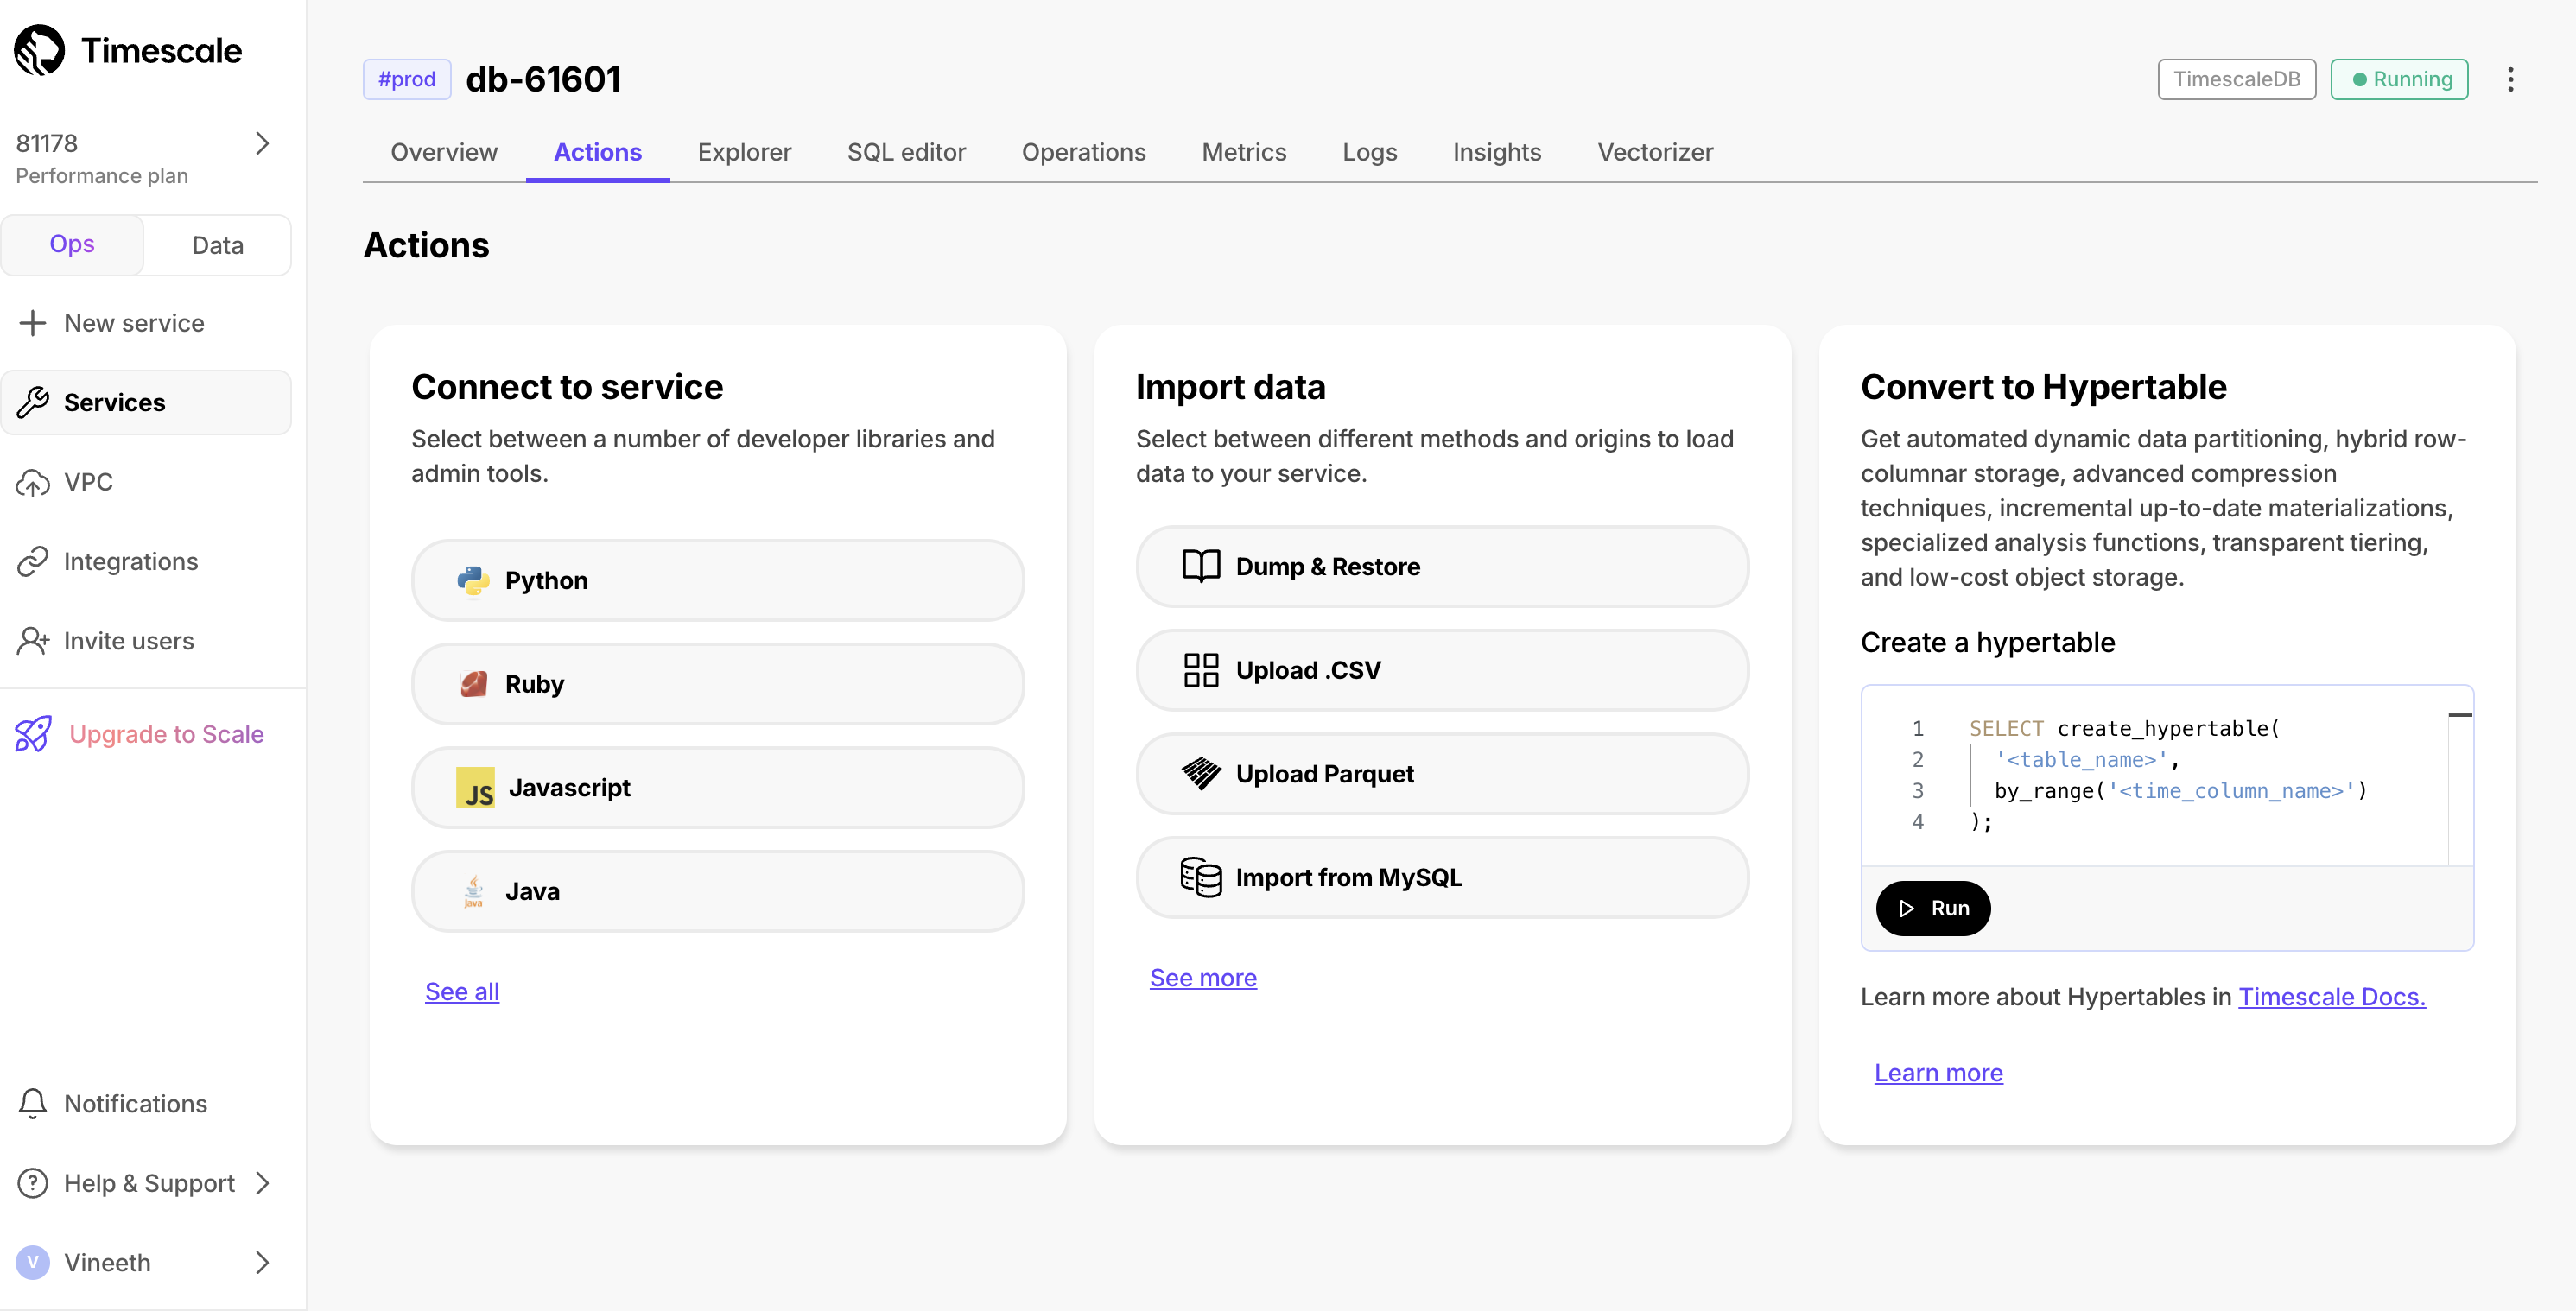Switch to the Insights tab

point(1496,152)
